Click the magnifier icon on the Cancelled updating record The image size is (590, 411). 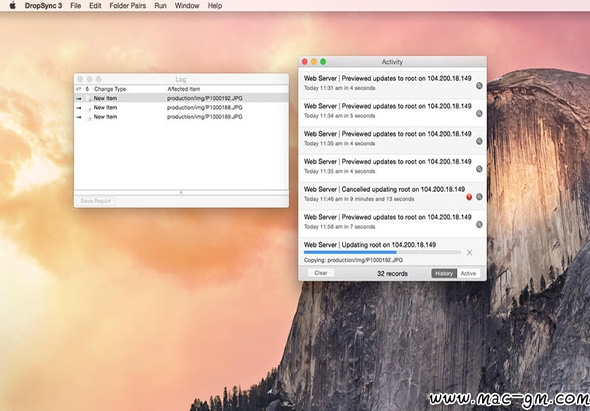(x=479, y=197)
